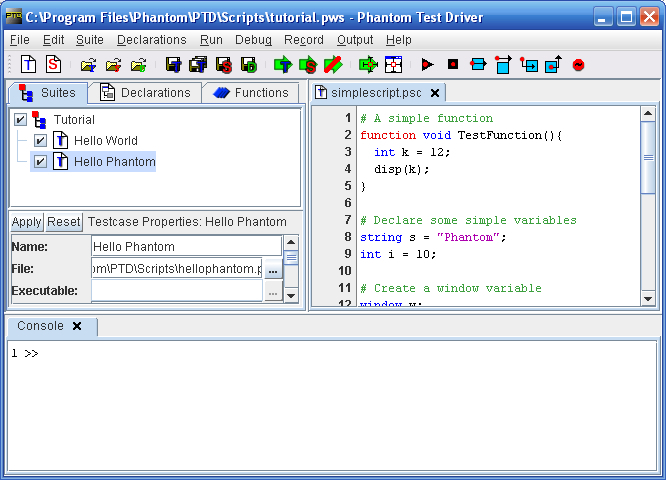Click the save declarations floppy icon with D
666x480 pixels.
(x=249, y=65)
